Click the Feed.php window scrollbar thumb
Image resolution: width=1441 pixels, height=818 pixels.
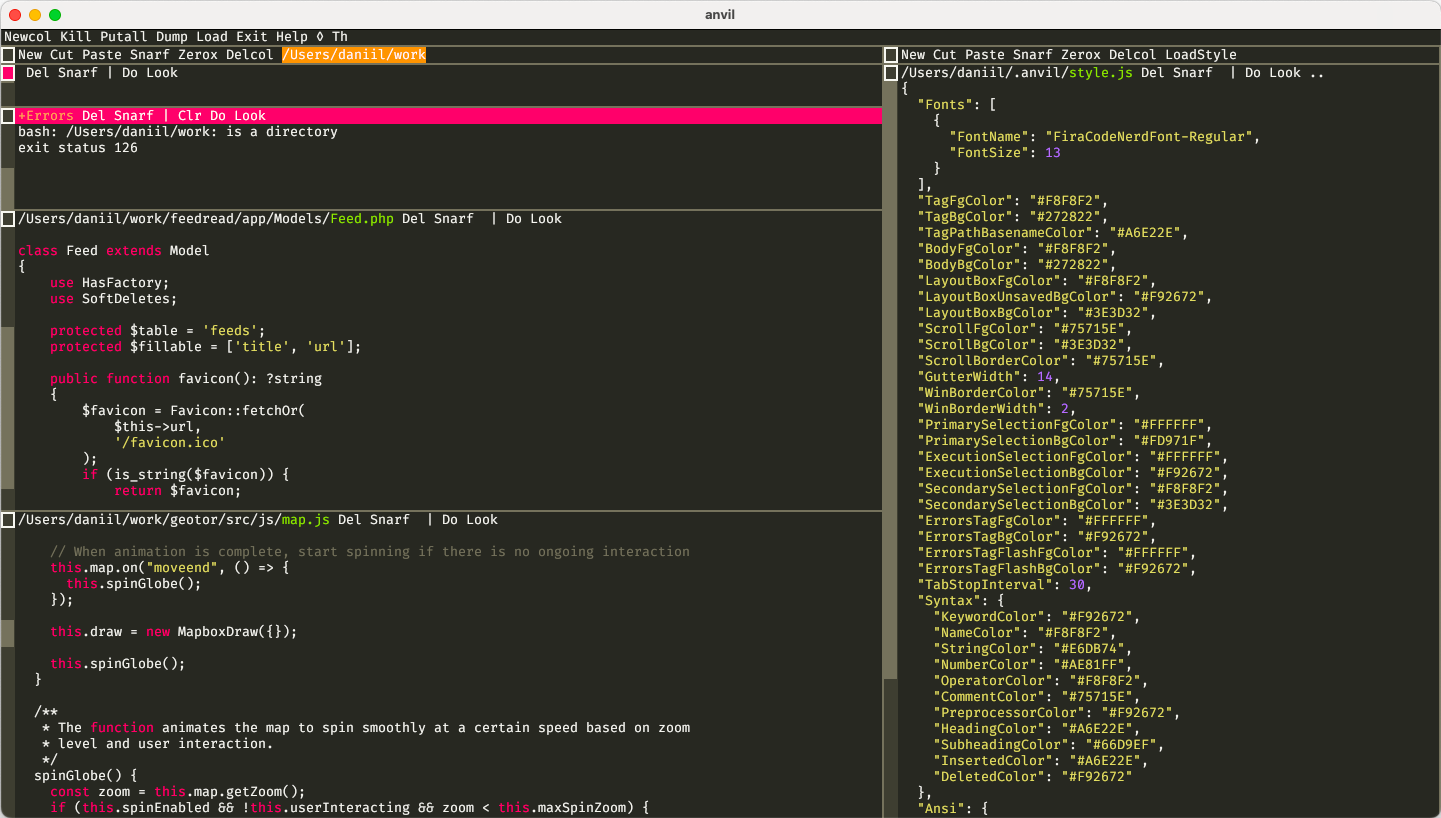click(8, 406)
